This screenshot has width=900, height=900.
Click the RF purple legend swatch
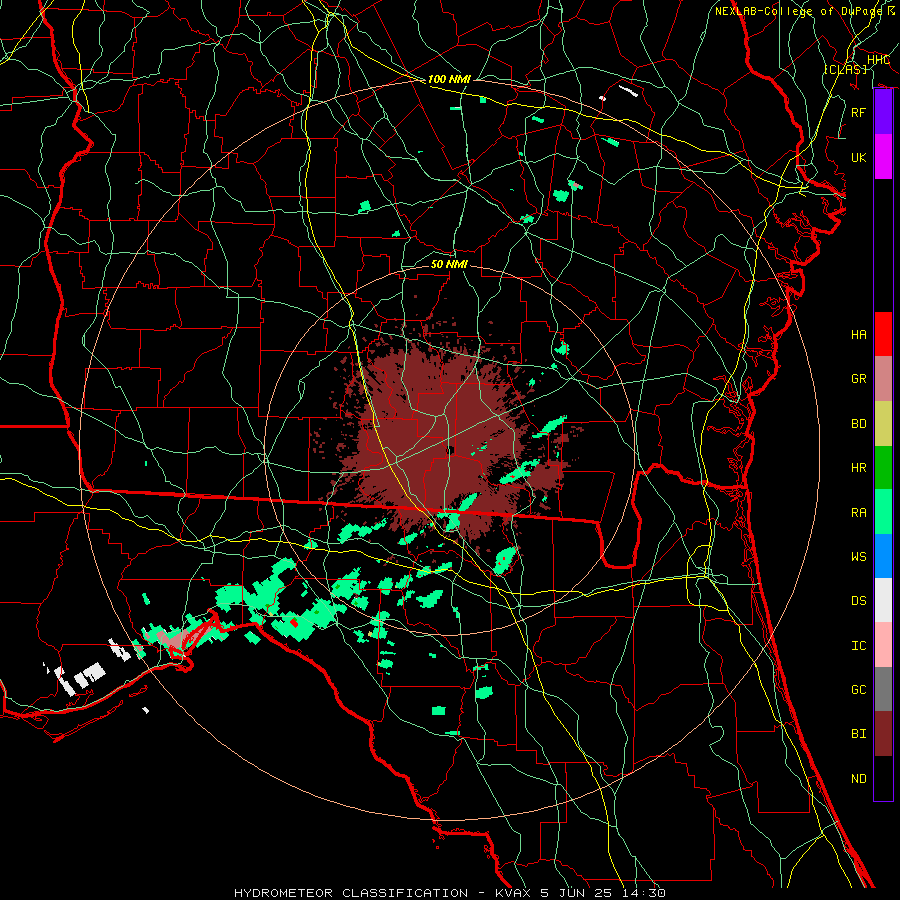pos(883,112)
